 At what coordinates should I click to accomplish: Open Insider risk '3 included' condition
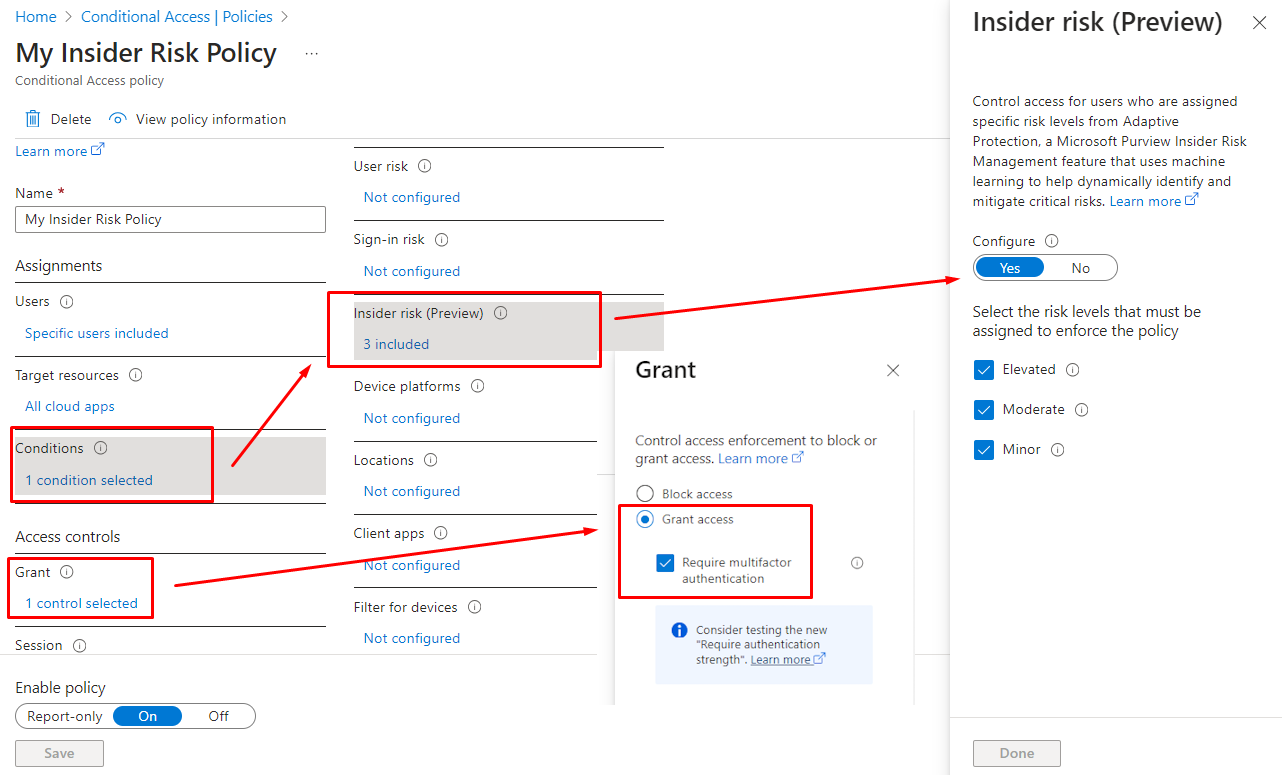point(396,344)
